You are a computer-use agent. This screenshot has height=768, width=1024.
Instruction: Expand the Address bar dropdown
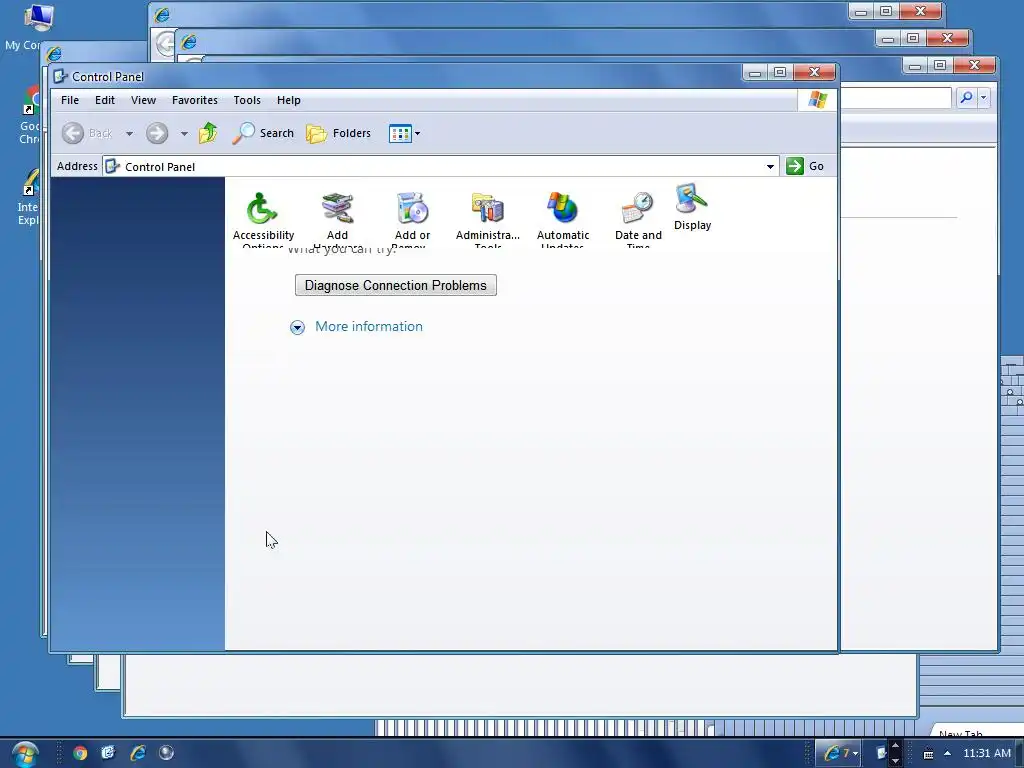pos(771,167)
